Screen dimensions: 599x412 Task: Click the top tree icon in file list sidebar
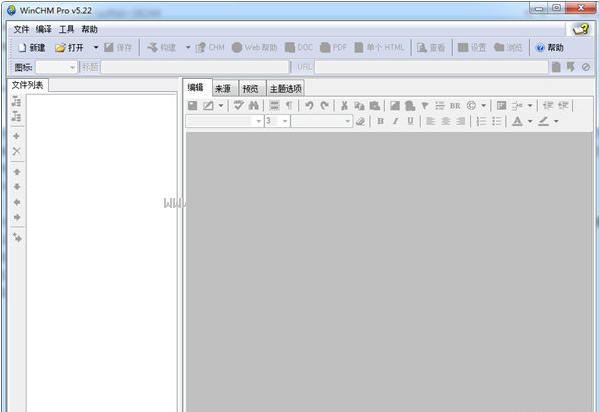[x=16, y=102]
